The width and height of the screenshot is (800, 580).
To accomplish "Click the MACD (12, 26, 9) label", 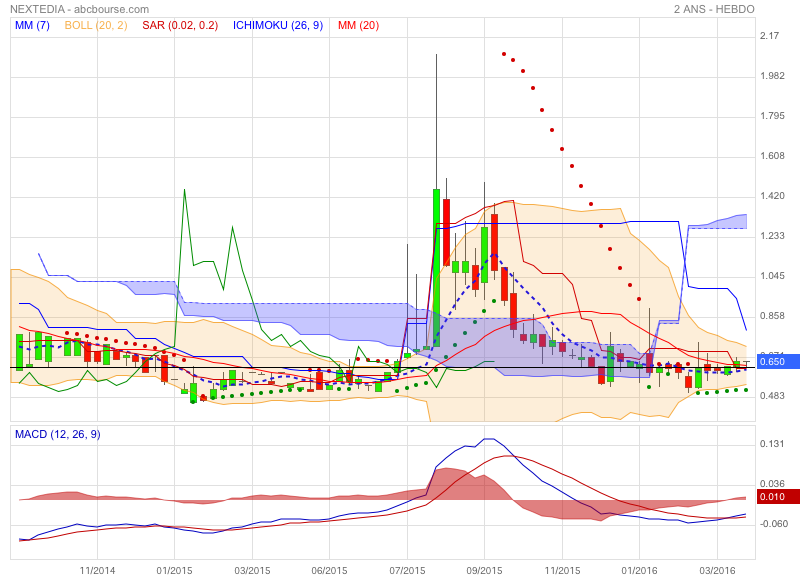I will pos(58,434).
